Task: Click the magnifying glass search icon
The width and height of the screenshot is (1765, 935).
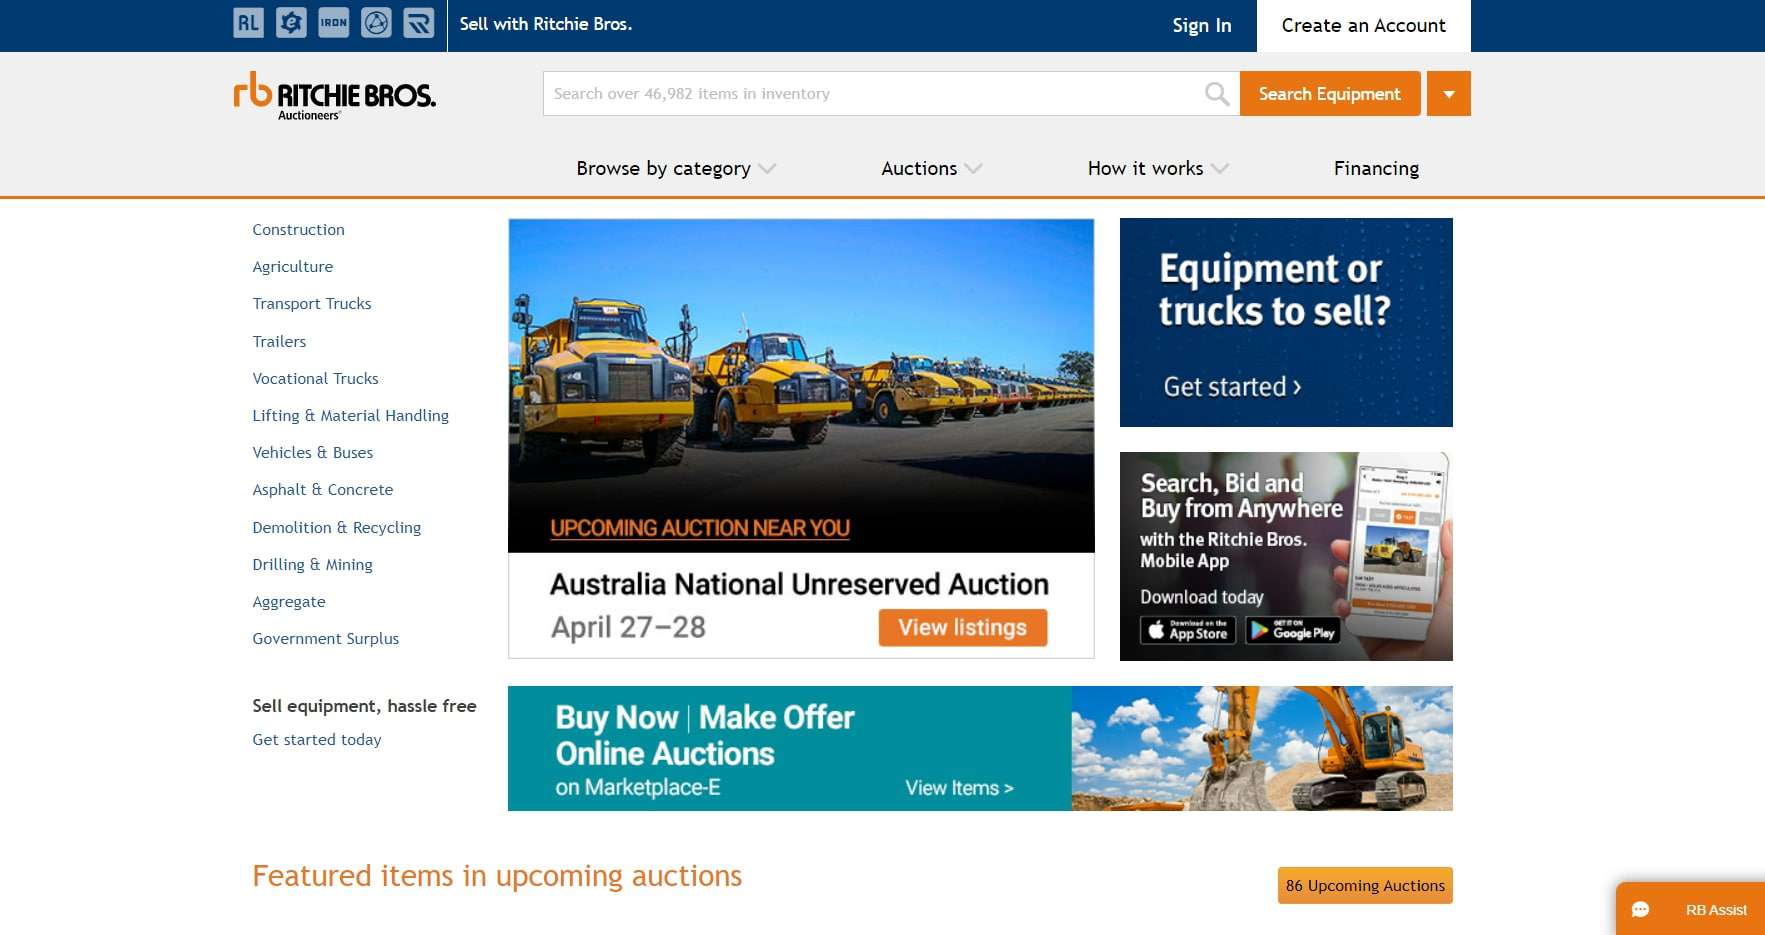Action: tap(1217, 94)
